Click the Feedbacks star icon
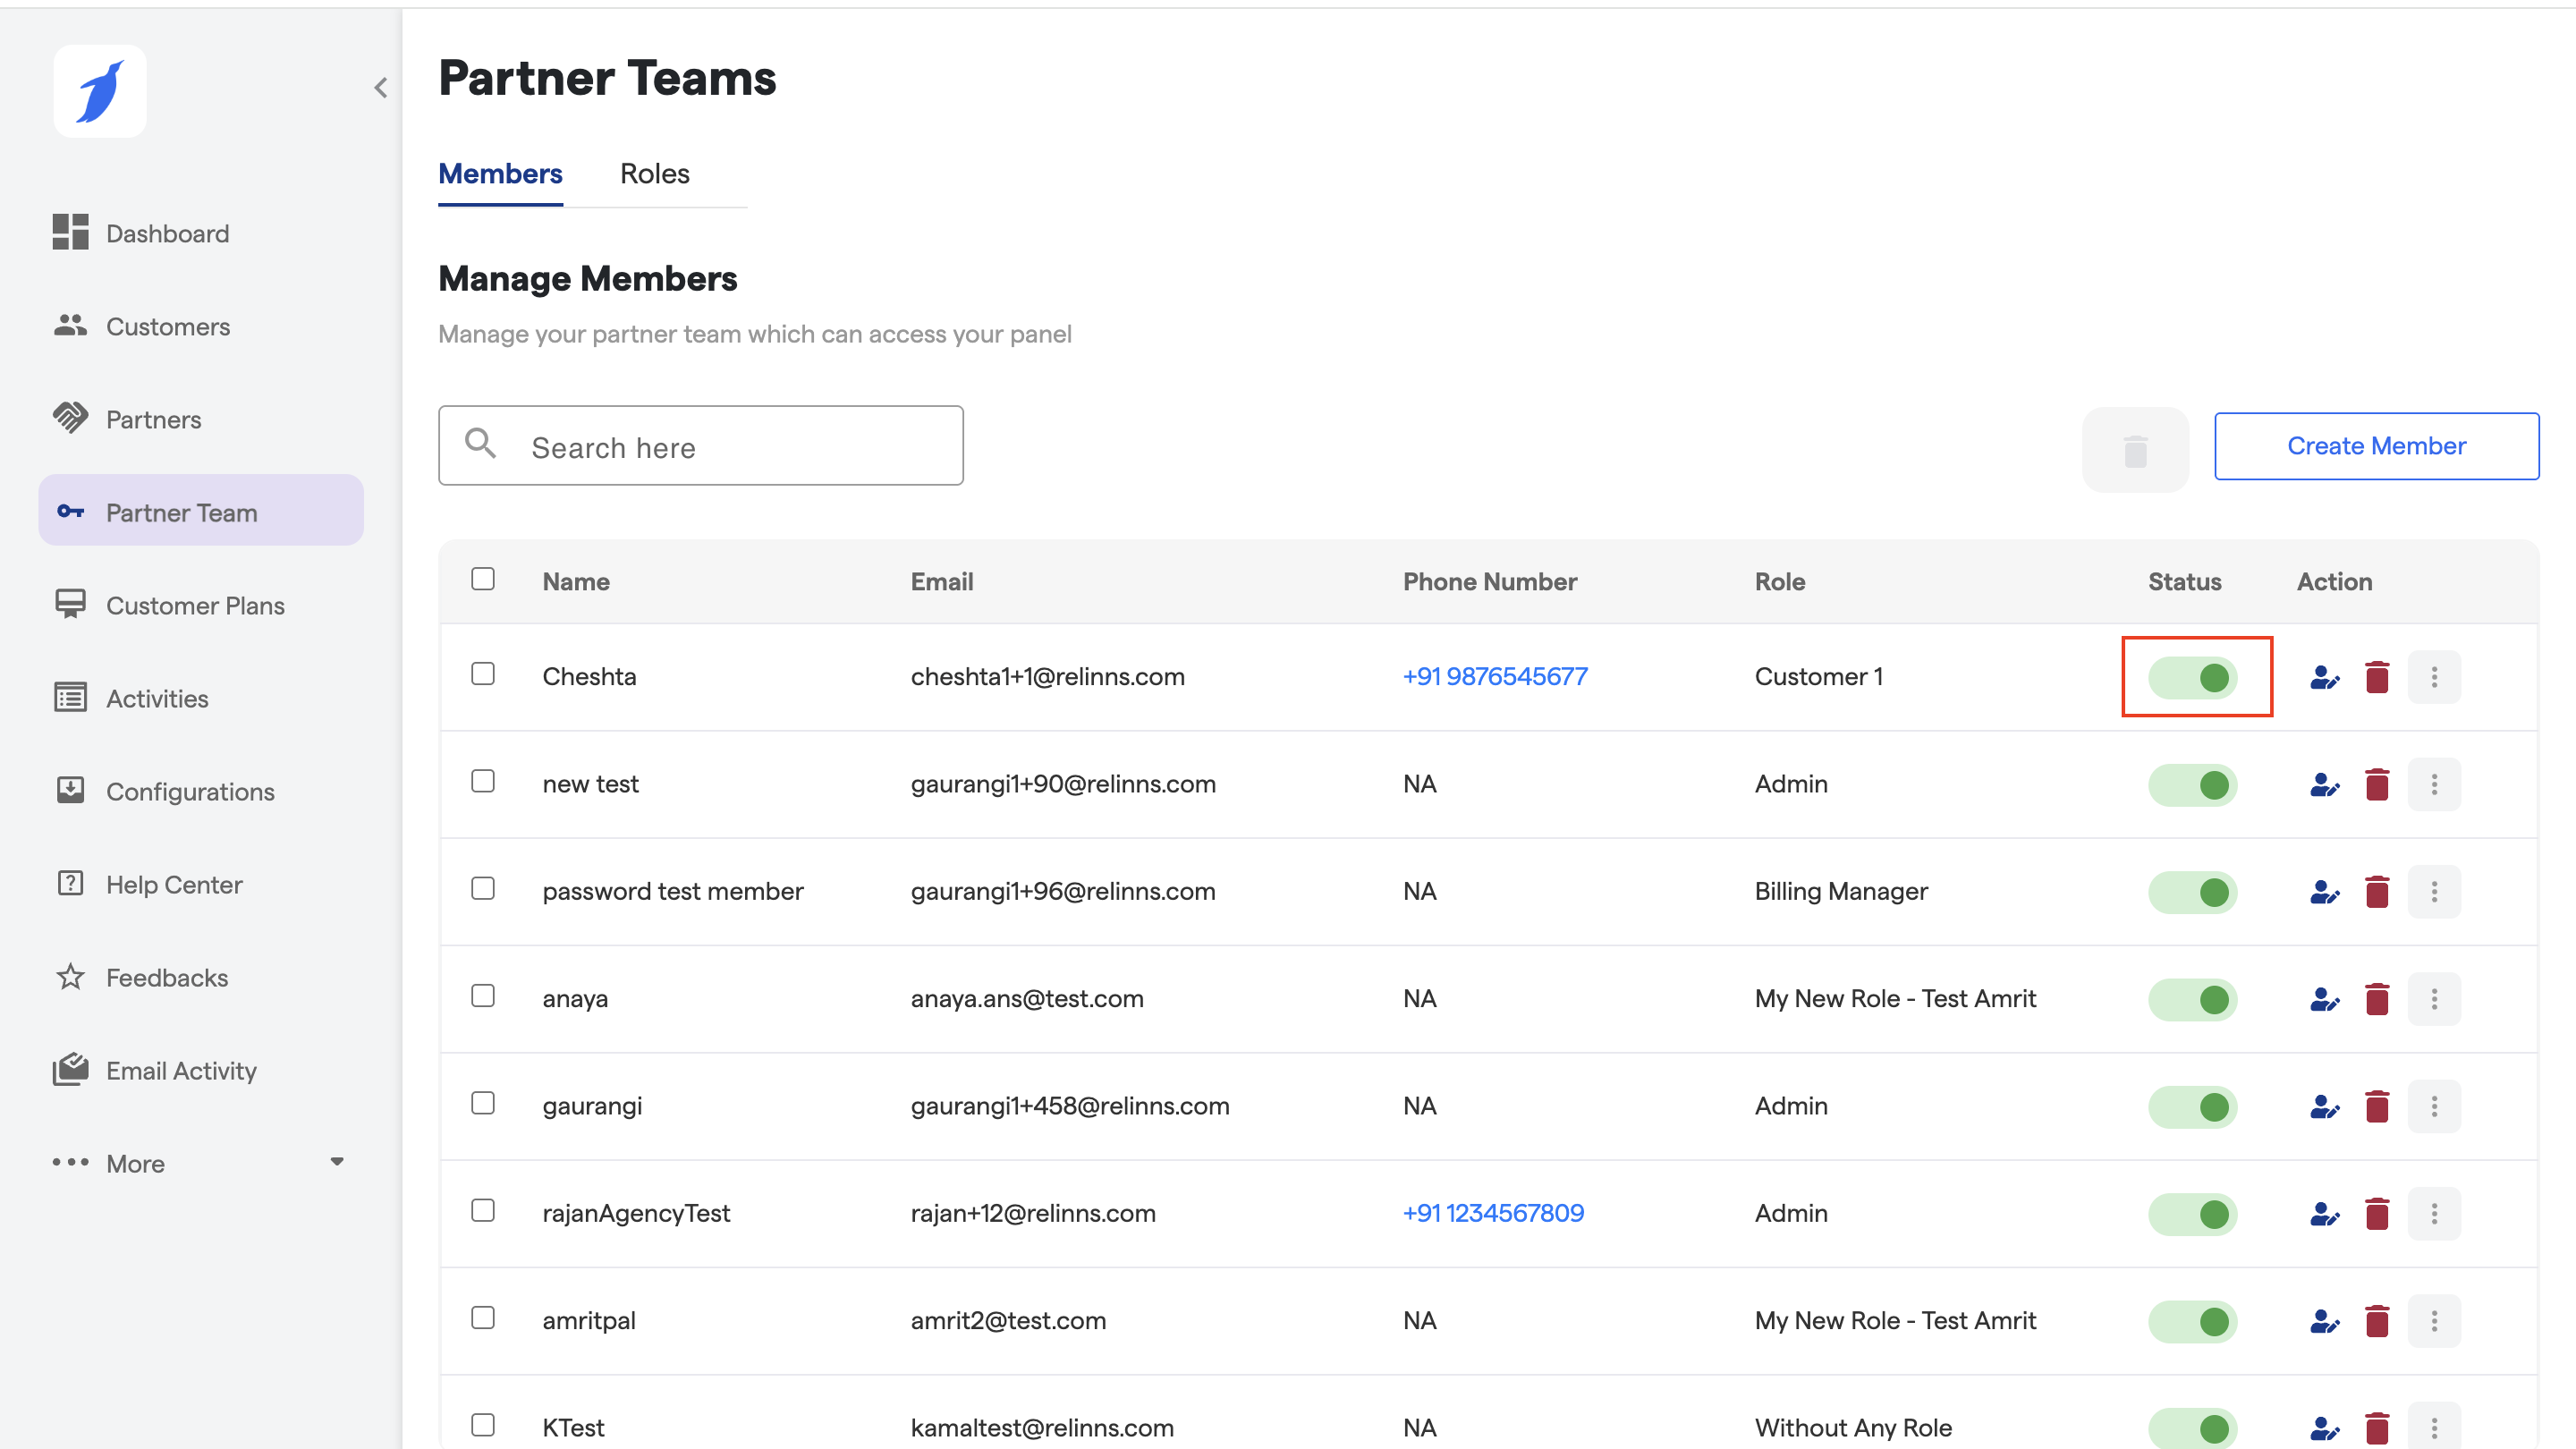This screenshot has width=2576, height=1449. pos(70,977)
